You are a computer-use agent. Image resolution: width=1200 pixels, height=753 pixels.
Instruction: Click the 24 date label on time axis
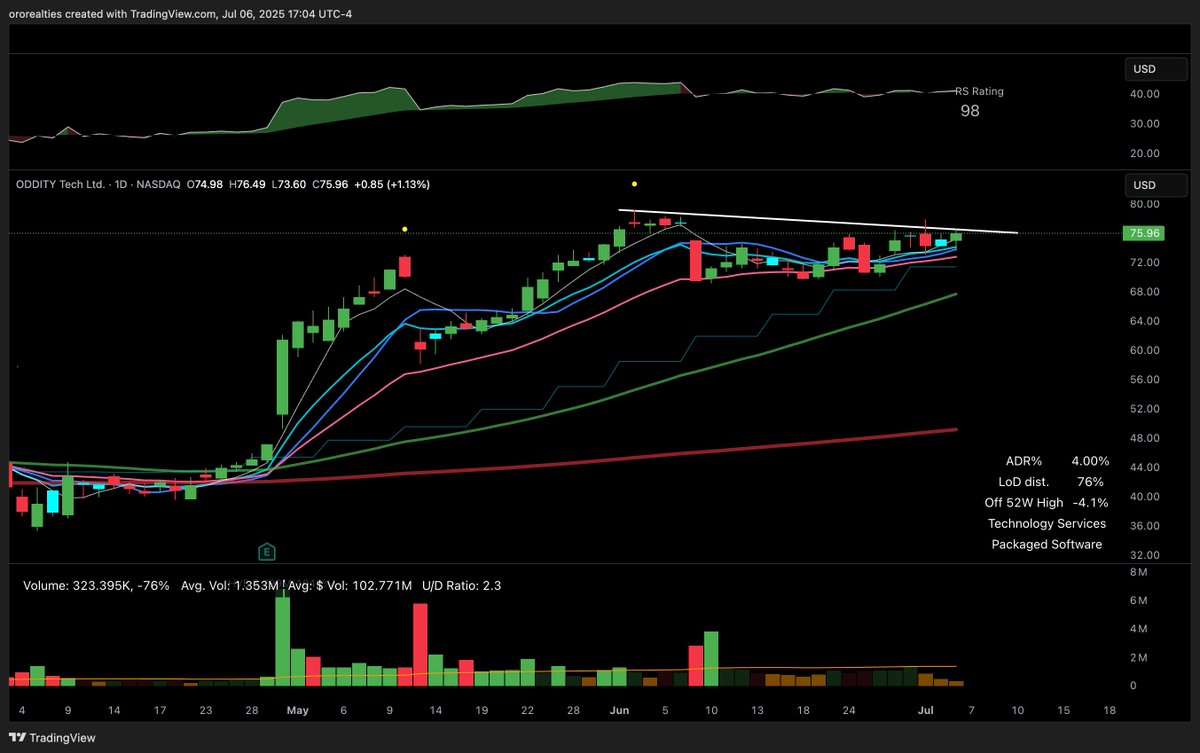[x=848, y=710]
